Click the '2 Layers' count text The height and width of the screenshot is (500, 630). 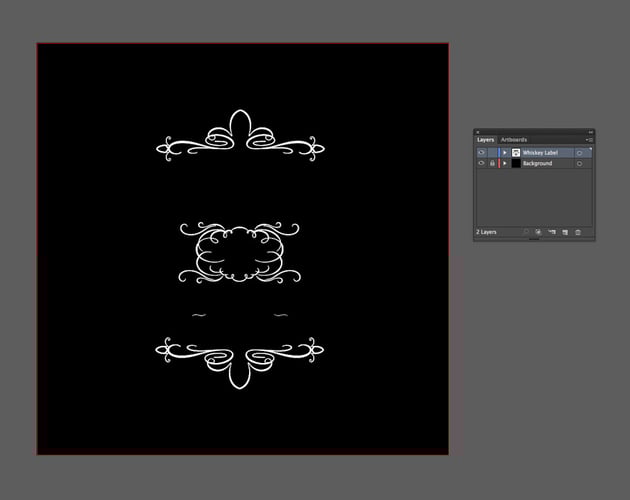(x=486, y=232)
